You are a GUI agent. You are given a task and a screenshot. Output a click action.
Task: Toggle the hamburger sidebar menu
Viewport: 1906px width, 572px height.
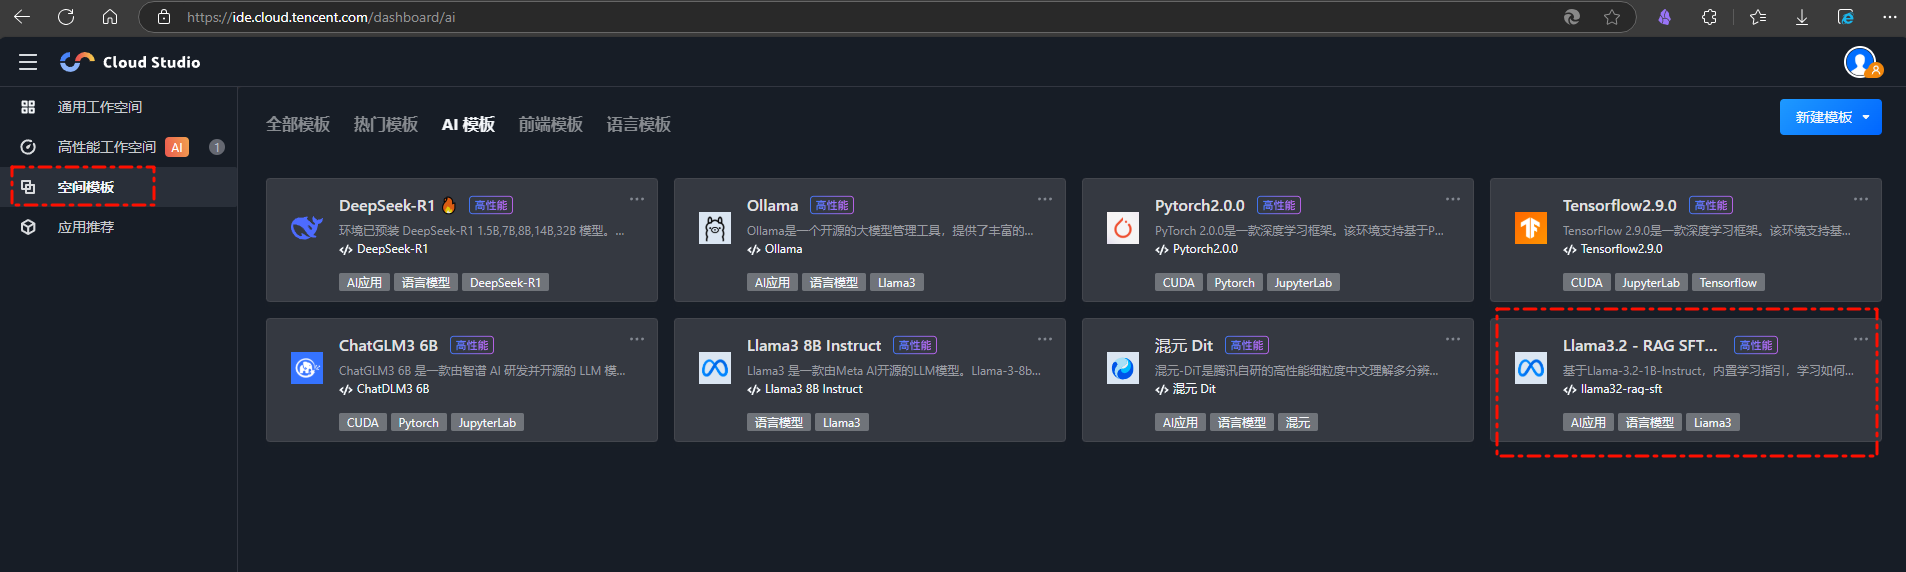click(28, 62)
